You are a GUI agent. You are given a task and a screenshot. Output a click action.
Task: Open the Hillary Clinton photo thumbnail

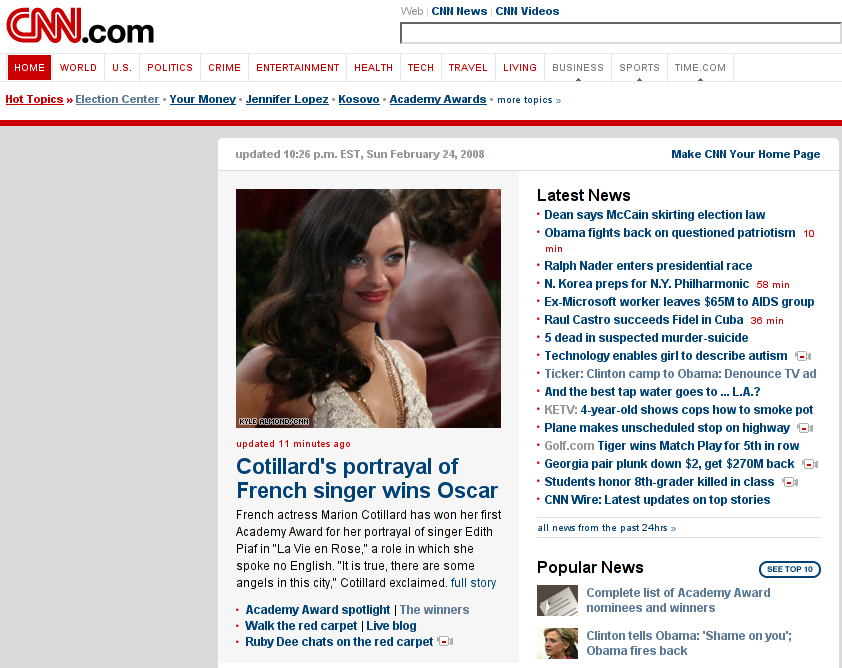[x=557, y=643]
